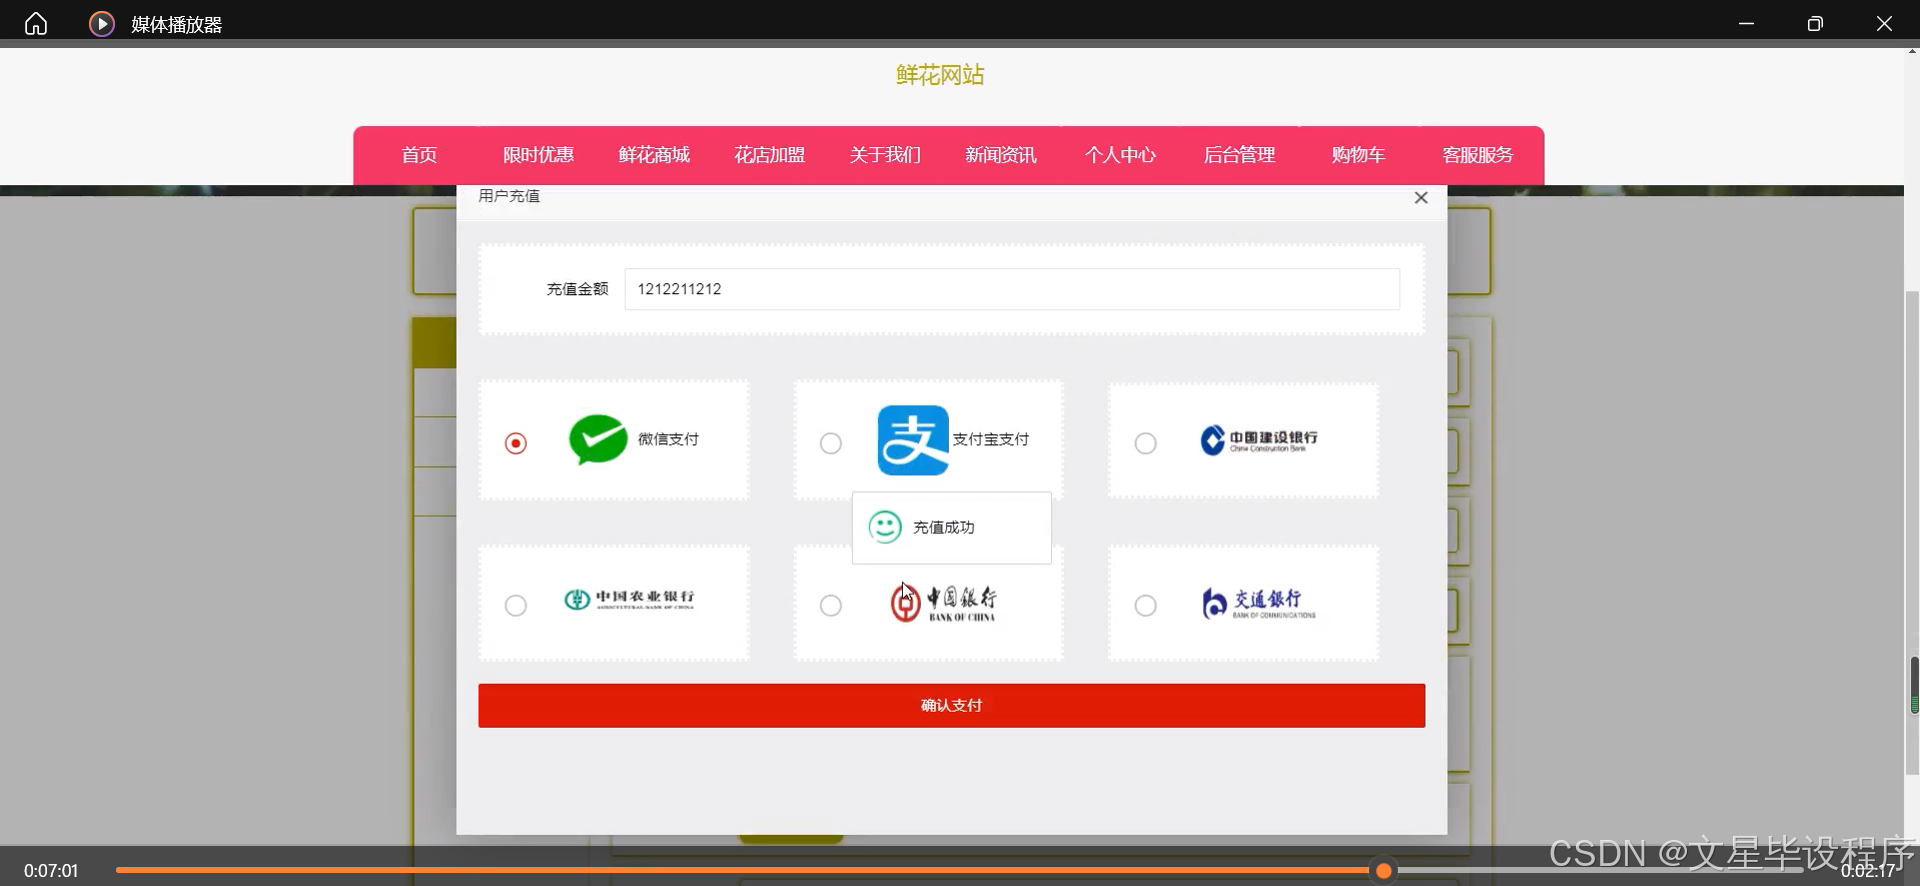Screen dimensions: 1920x886
Task: Click the smiley icon in success toast
Action: [885, 527]
